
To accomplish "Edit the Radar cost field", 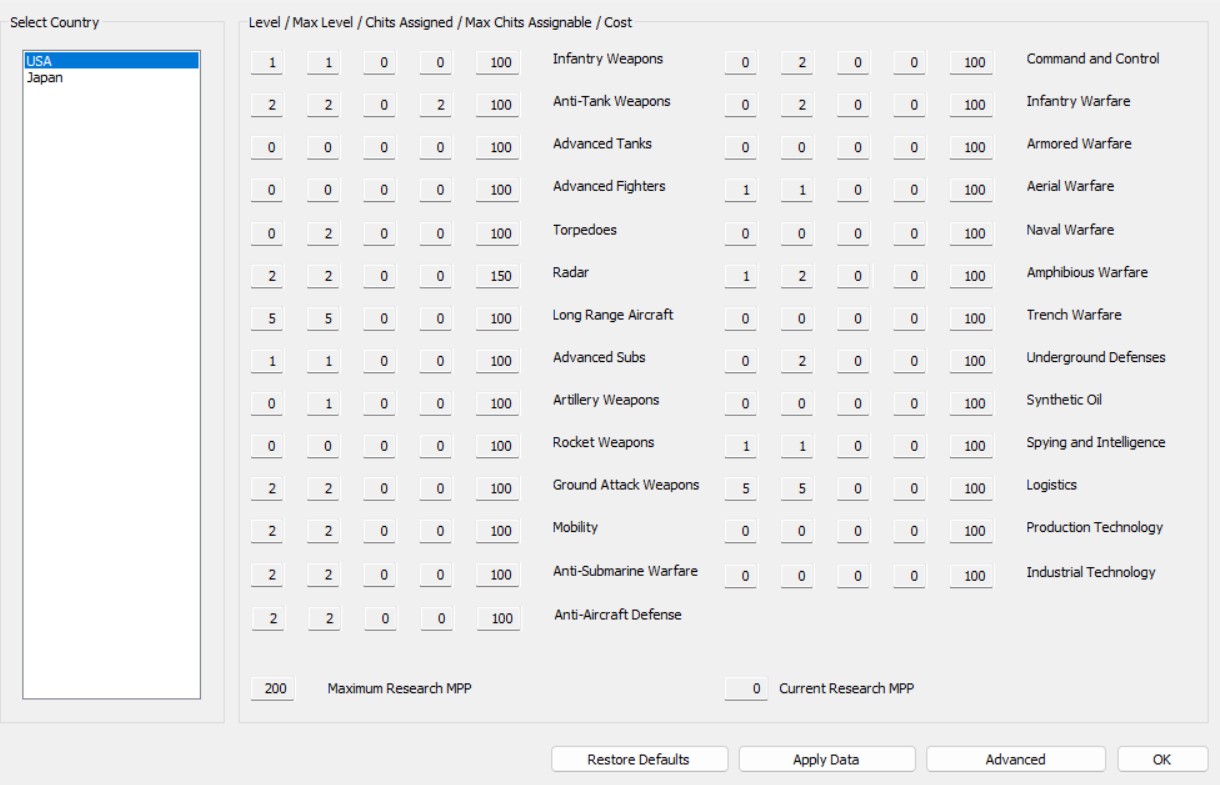I will click(x=499, y=276).
